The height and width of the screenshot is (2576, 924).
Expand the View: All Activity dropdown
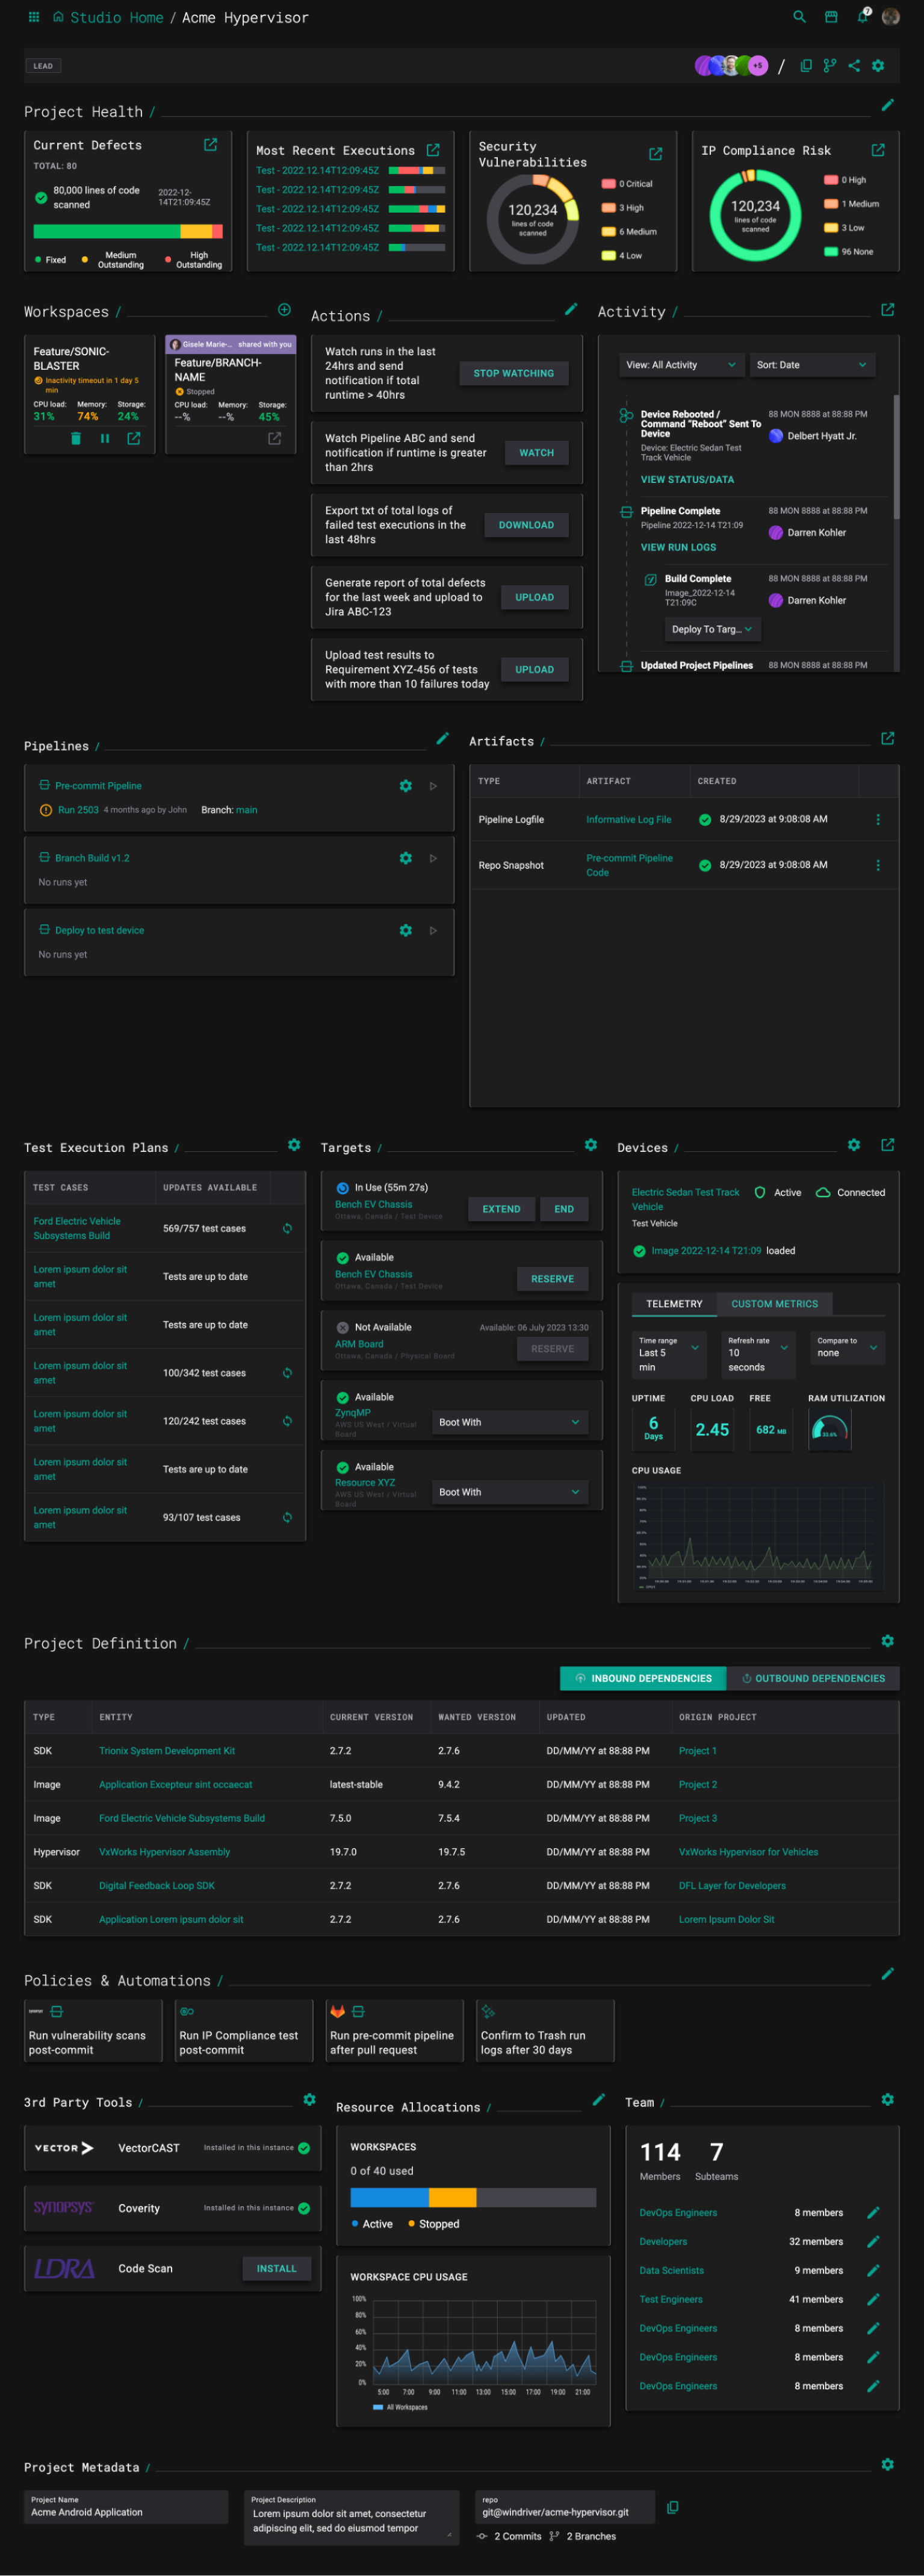click(681, 365)
